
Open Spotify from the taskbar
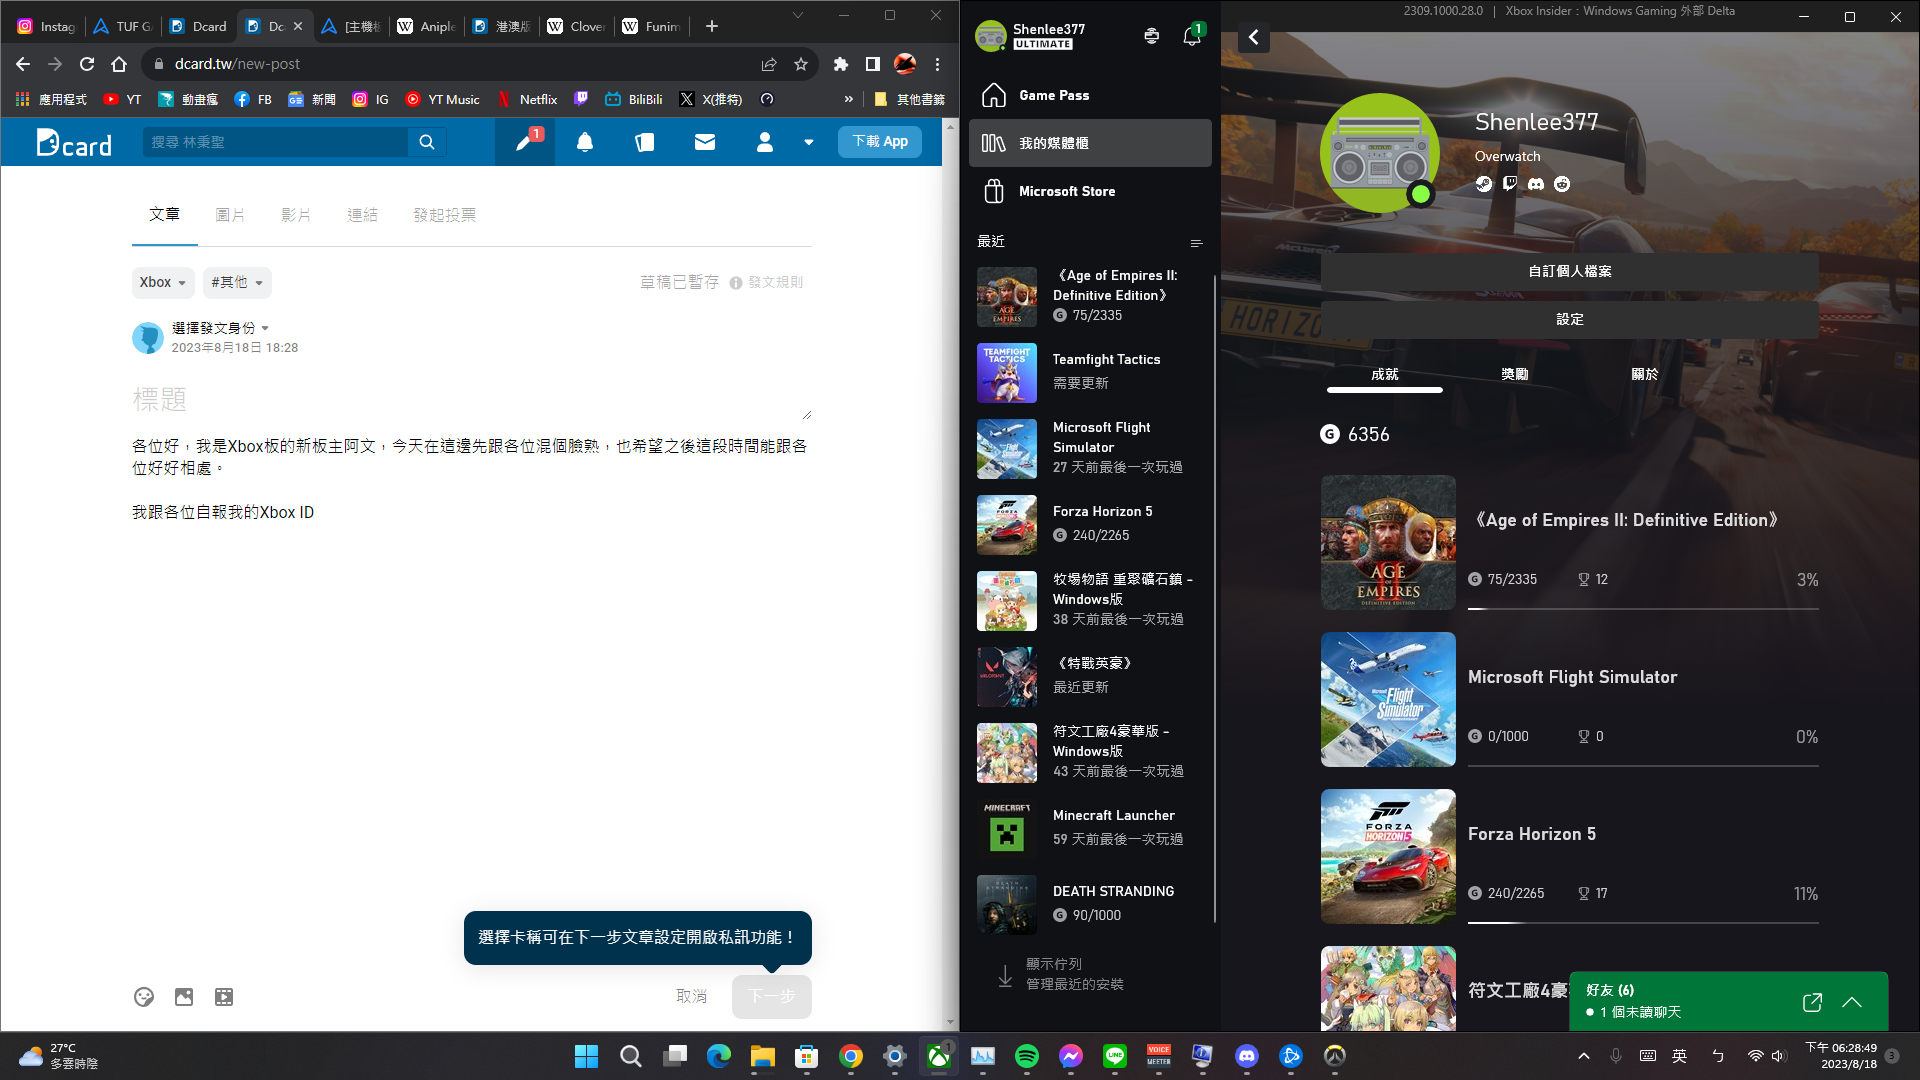(1027, 1056)
